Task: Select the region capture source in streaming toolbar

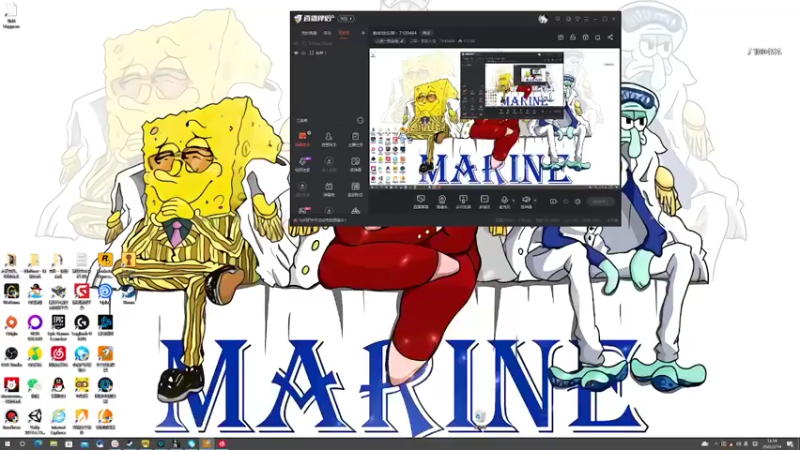Action: coord(484,202)
